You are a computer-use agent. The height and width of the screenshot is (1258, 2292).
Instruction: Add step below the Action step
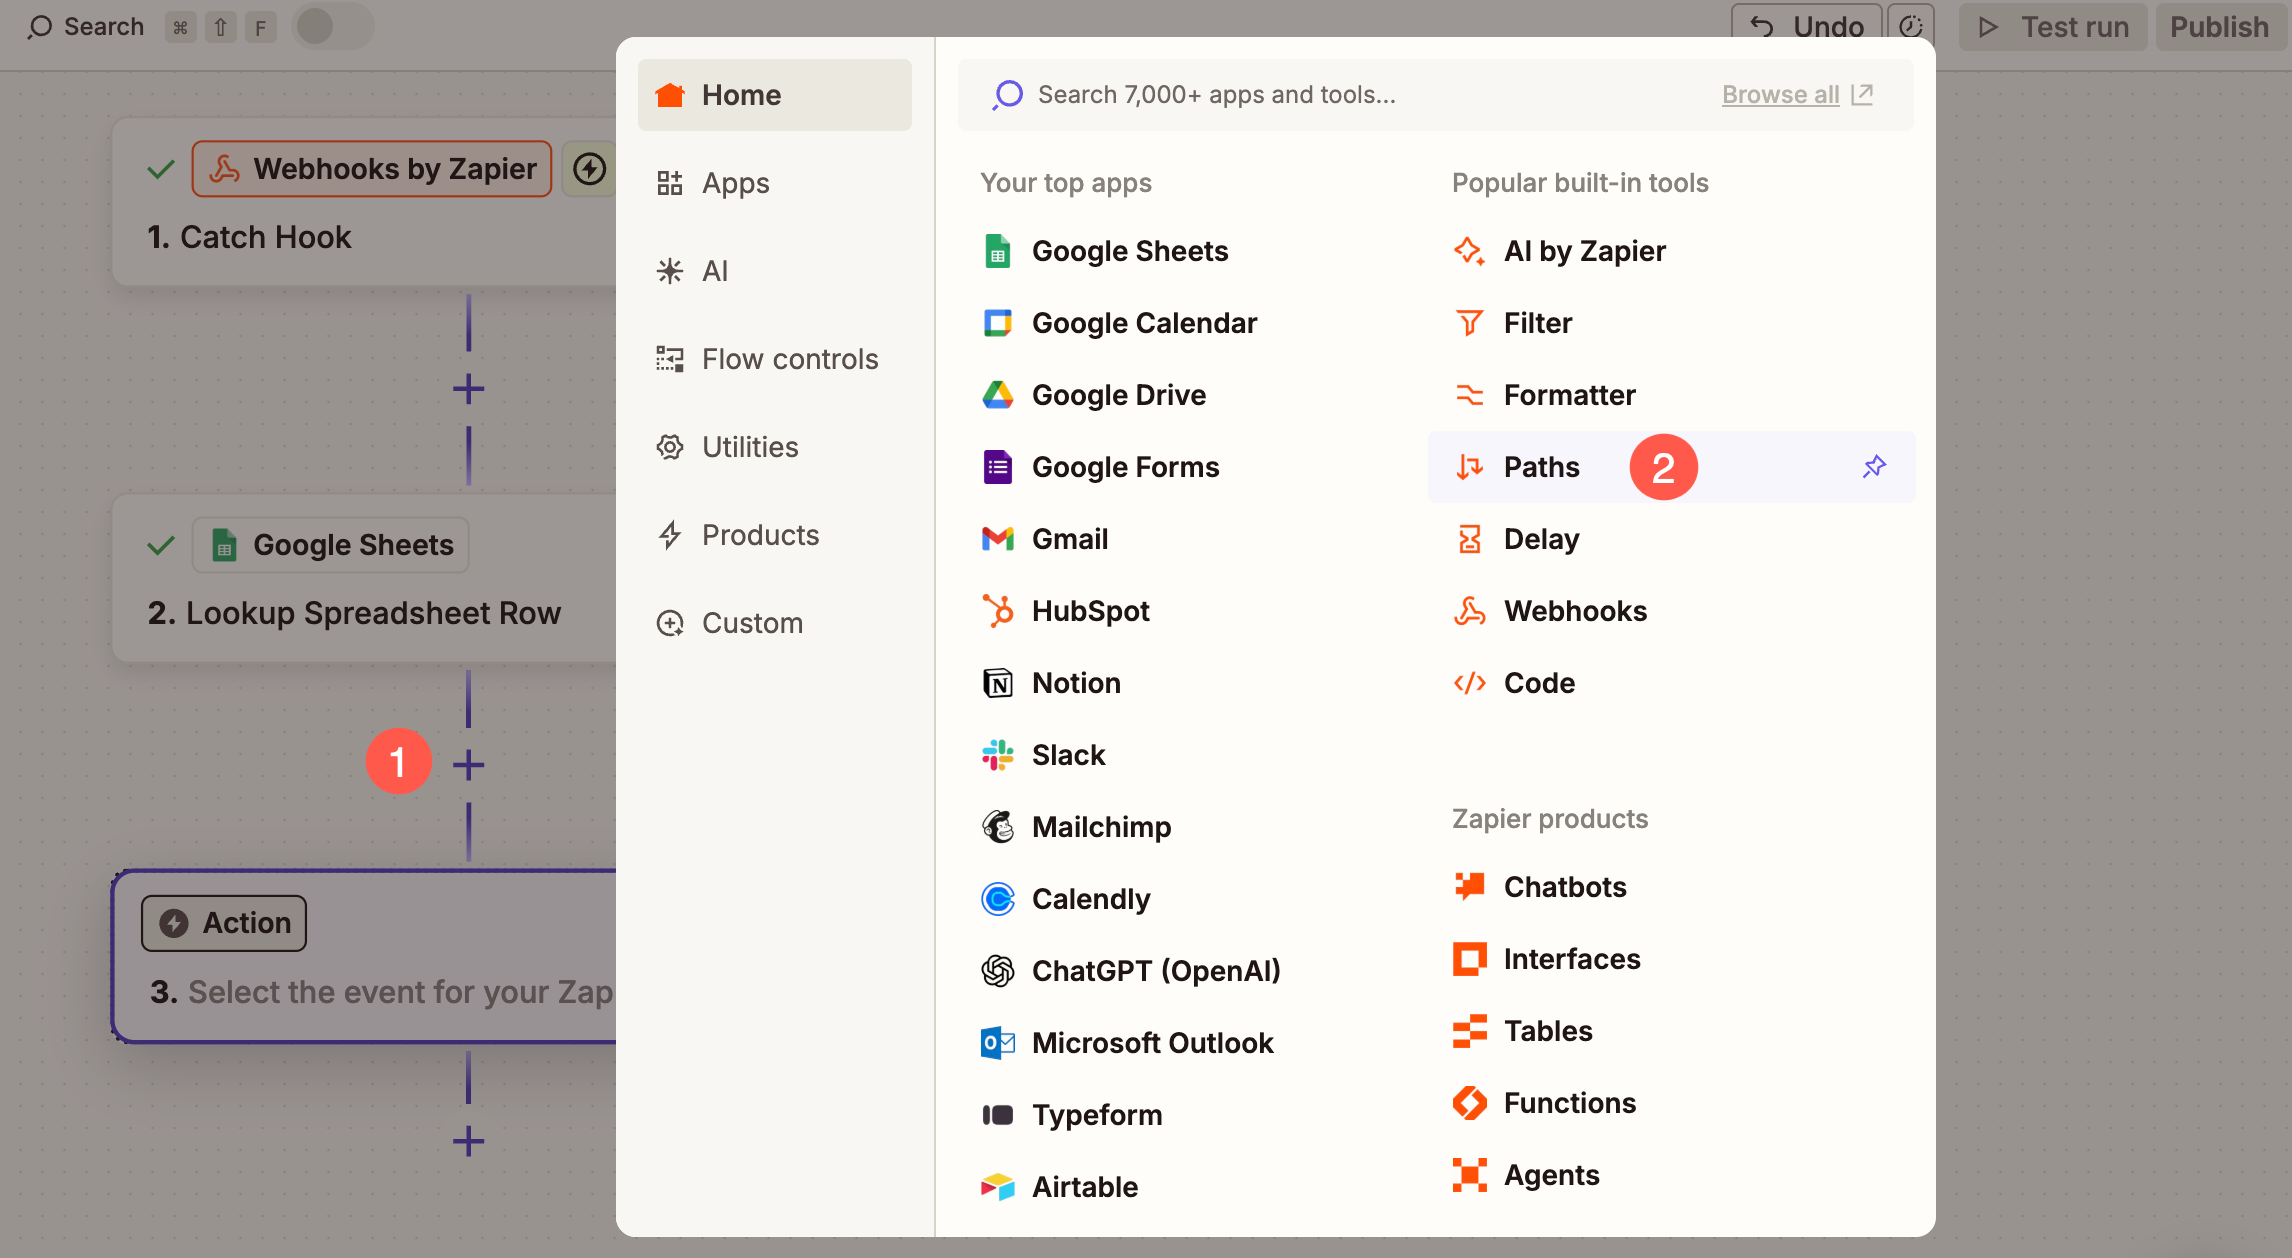pos(468,1141)
